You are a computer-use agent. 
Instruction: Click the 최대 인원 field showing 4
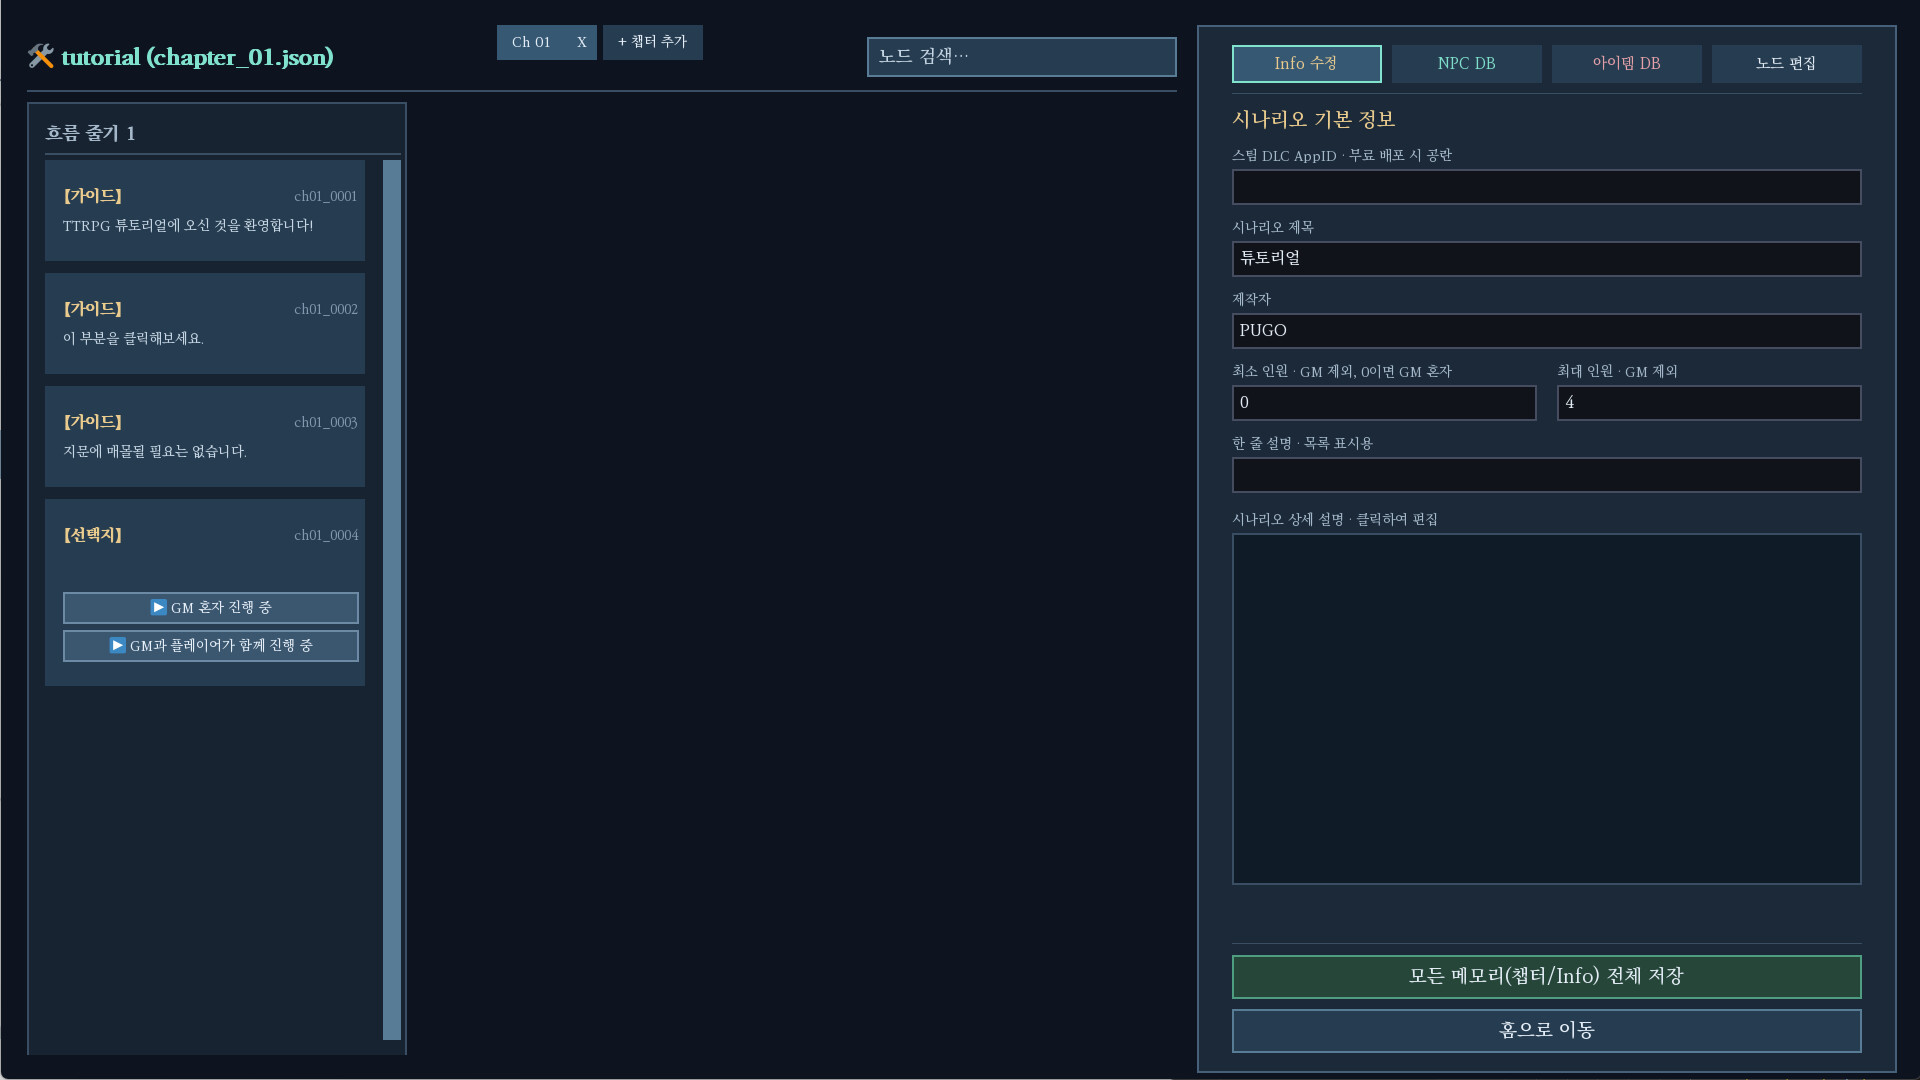click(x=1708, y=403)
